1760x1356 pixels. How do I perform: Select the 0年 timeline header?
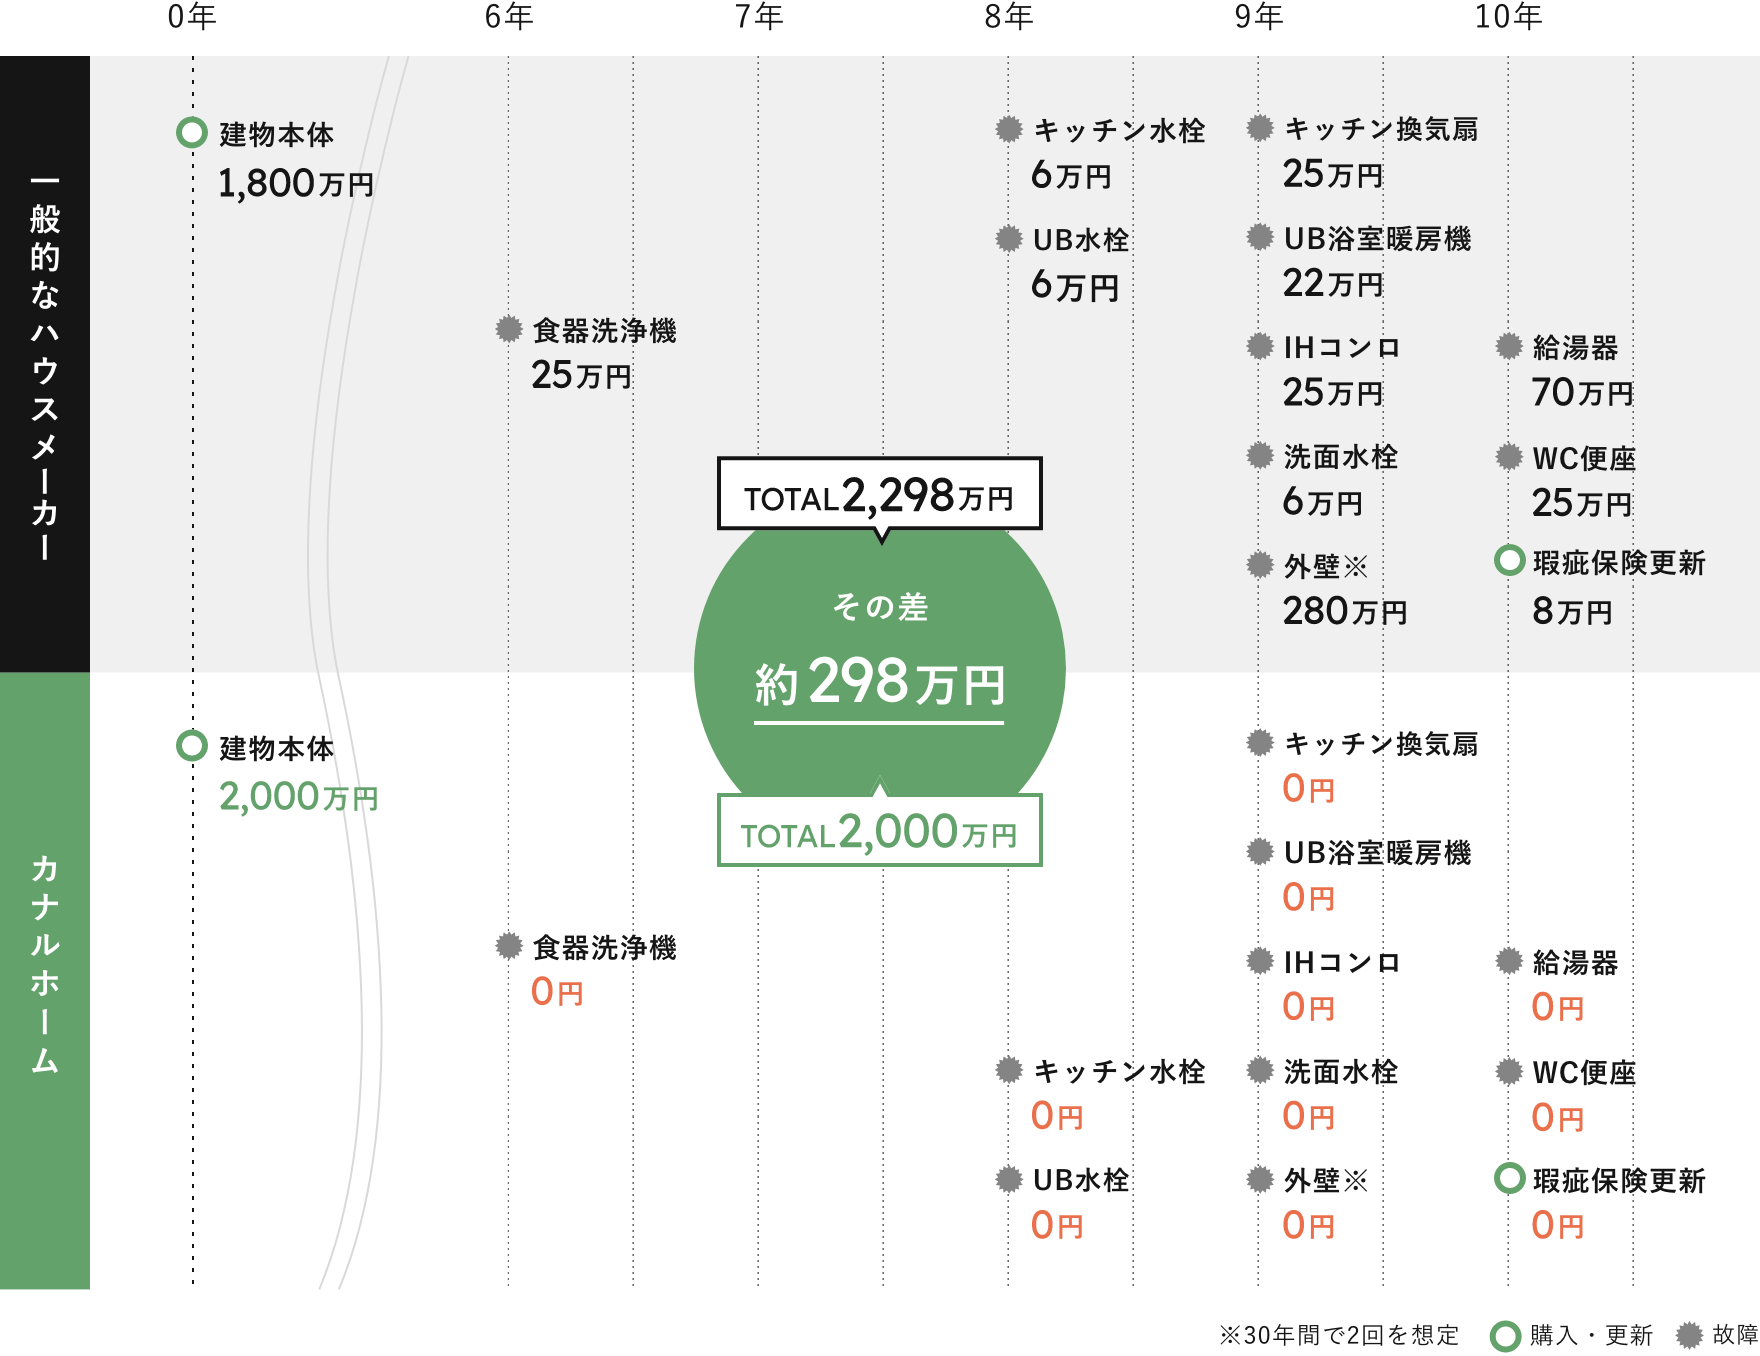pos(192,17)
